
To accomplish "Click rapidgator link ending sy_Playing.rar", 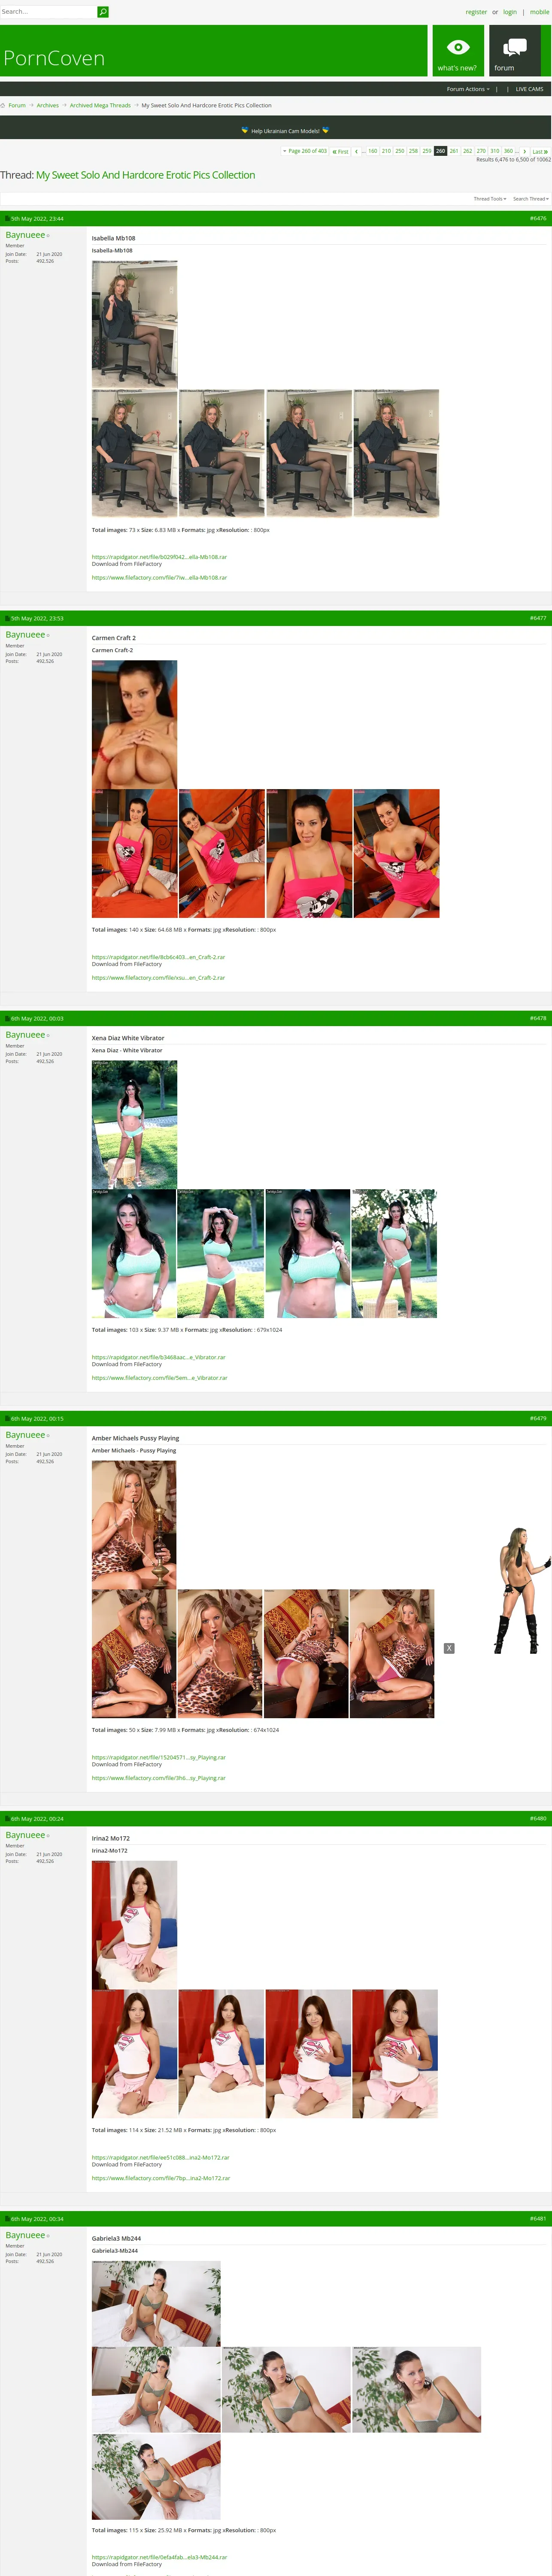I will tap(159, 1757).
